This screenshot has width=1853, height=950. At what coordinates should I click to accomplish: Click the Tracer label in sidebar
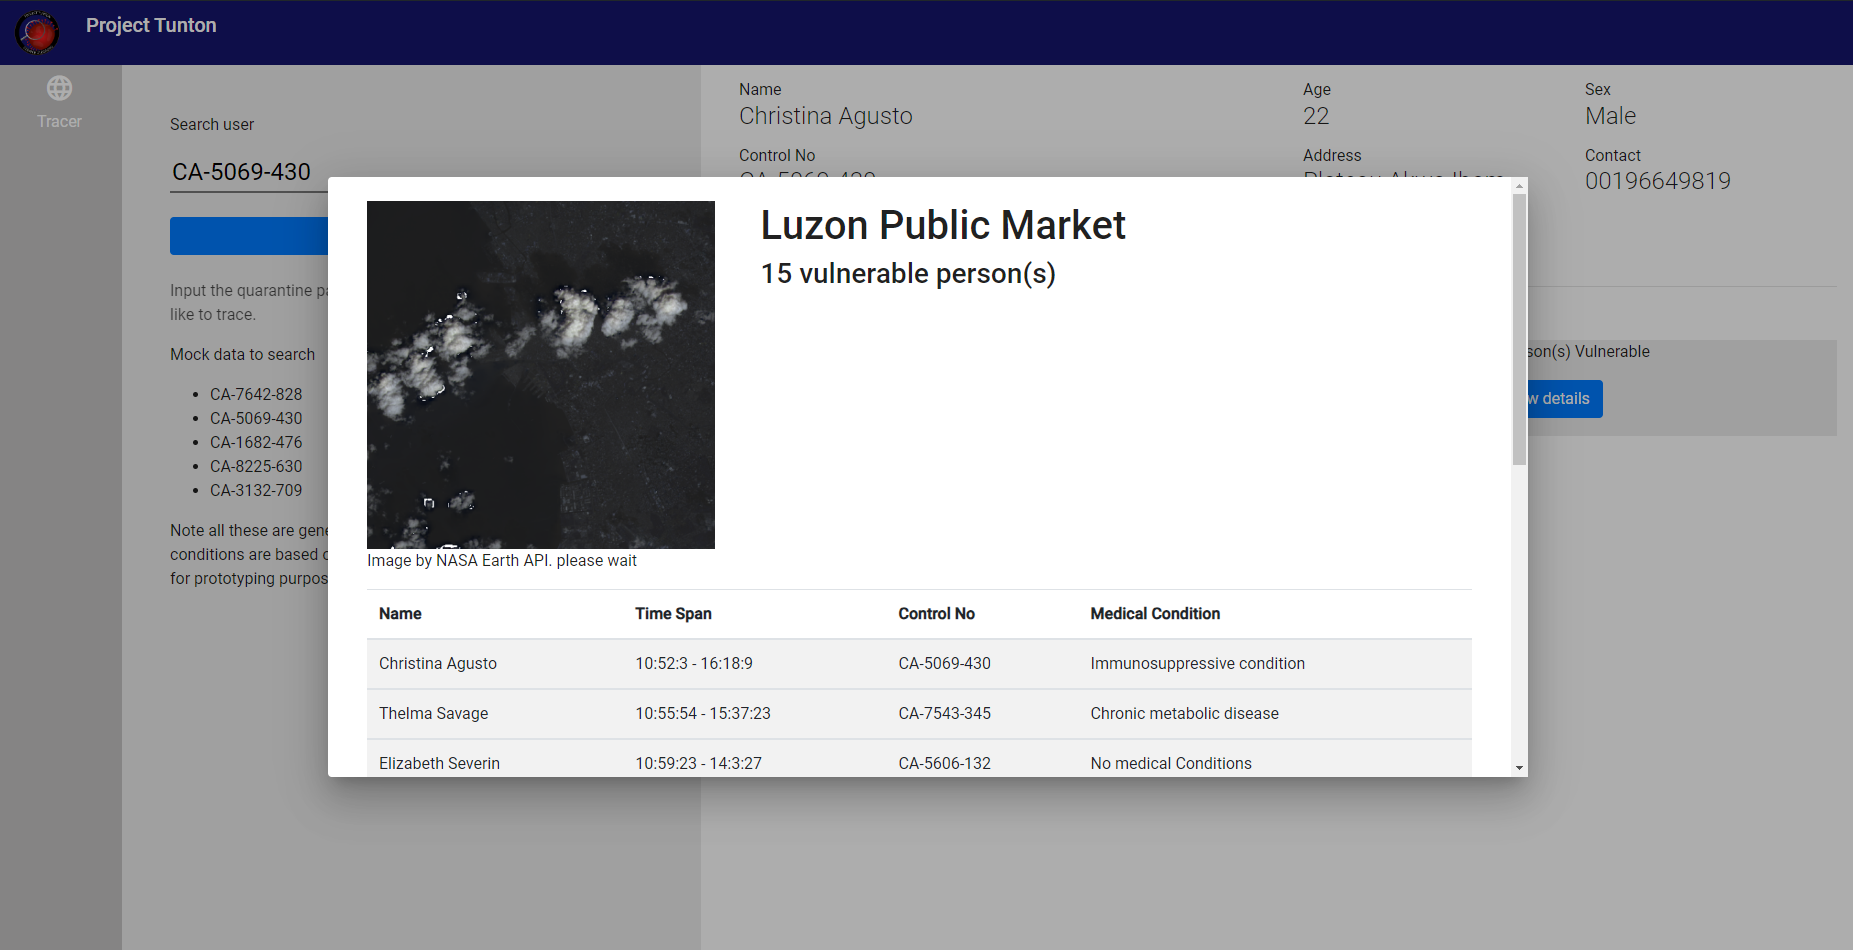pos(60,122)
